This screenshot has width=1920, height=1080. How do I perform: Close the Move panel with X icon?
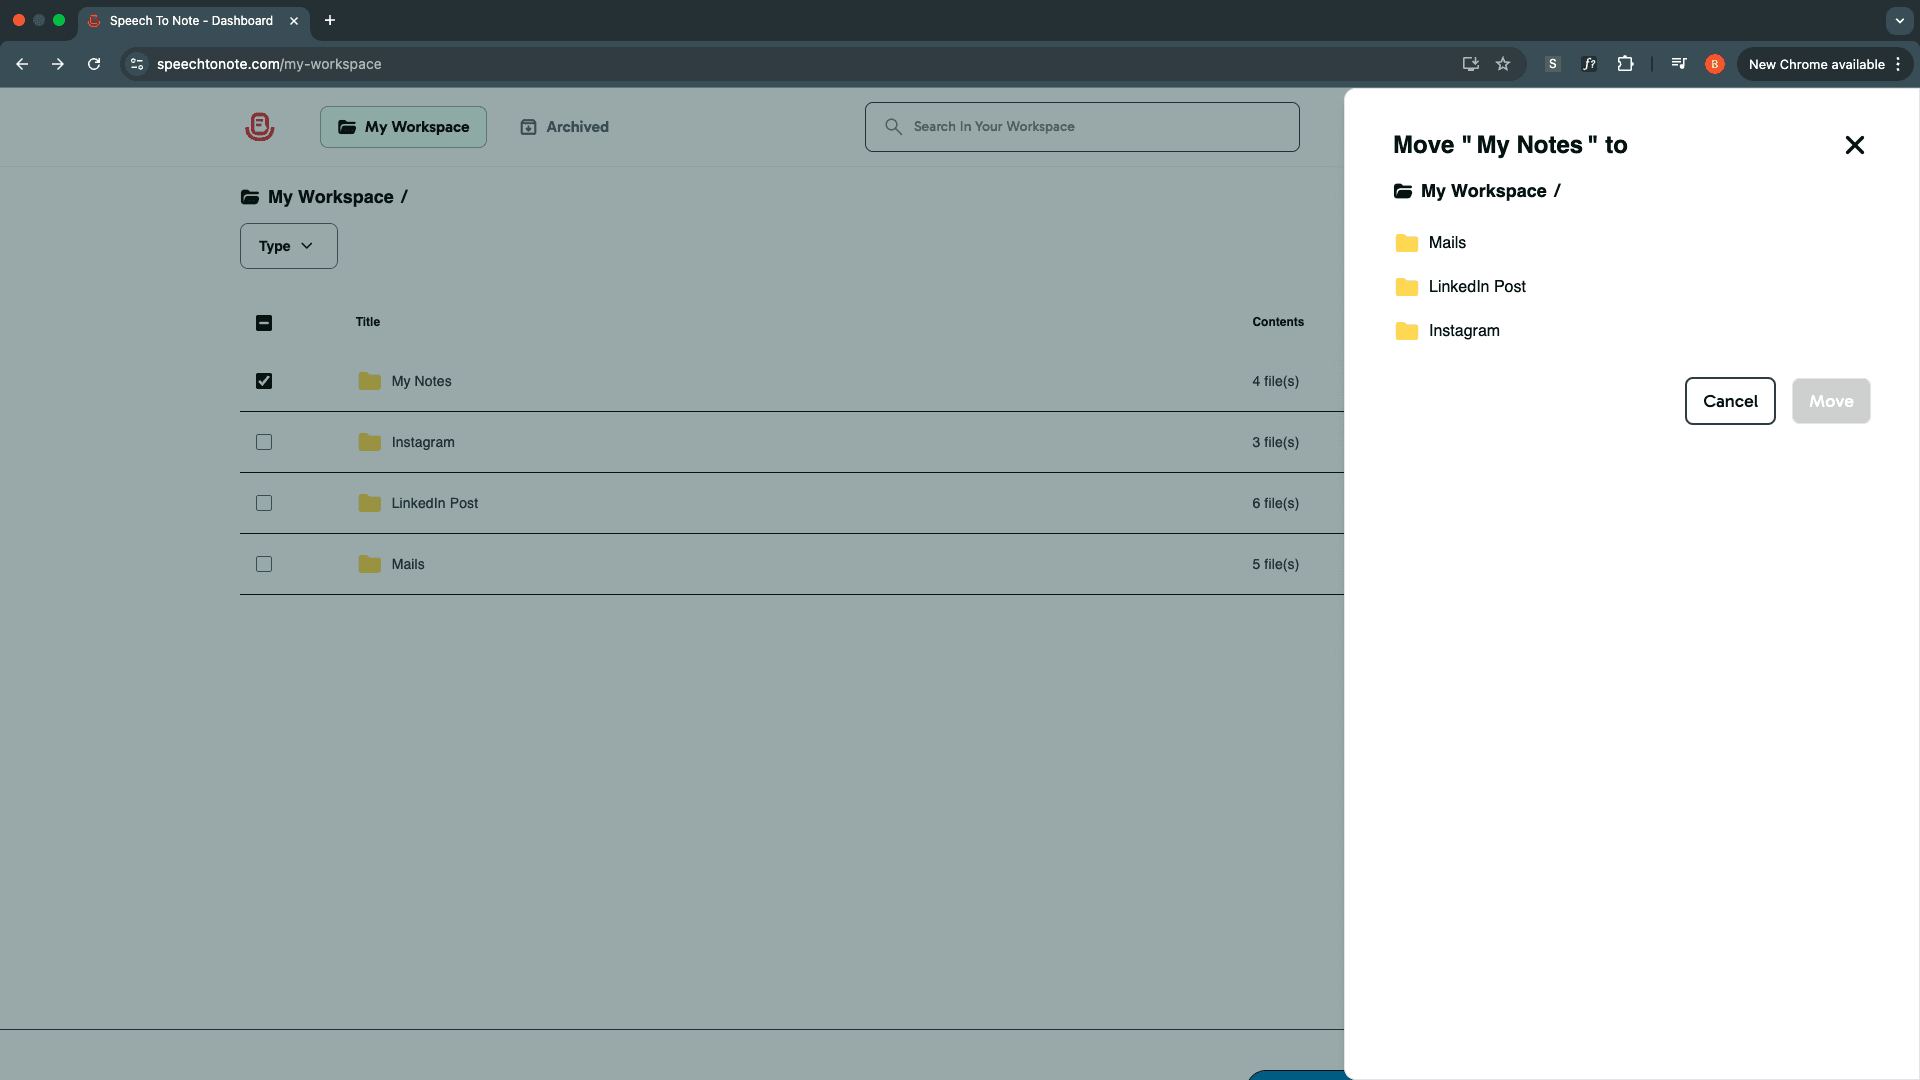[x=1854, y=145]
